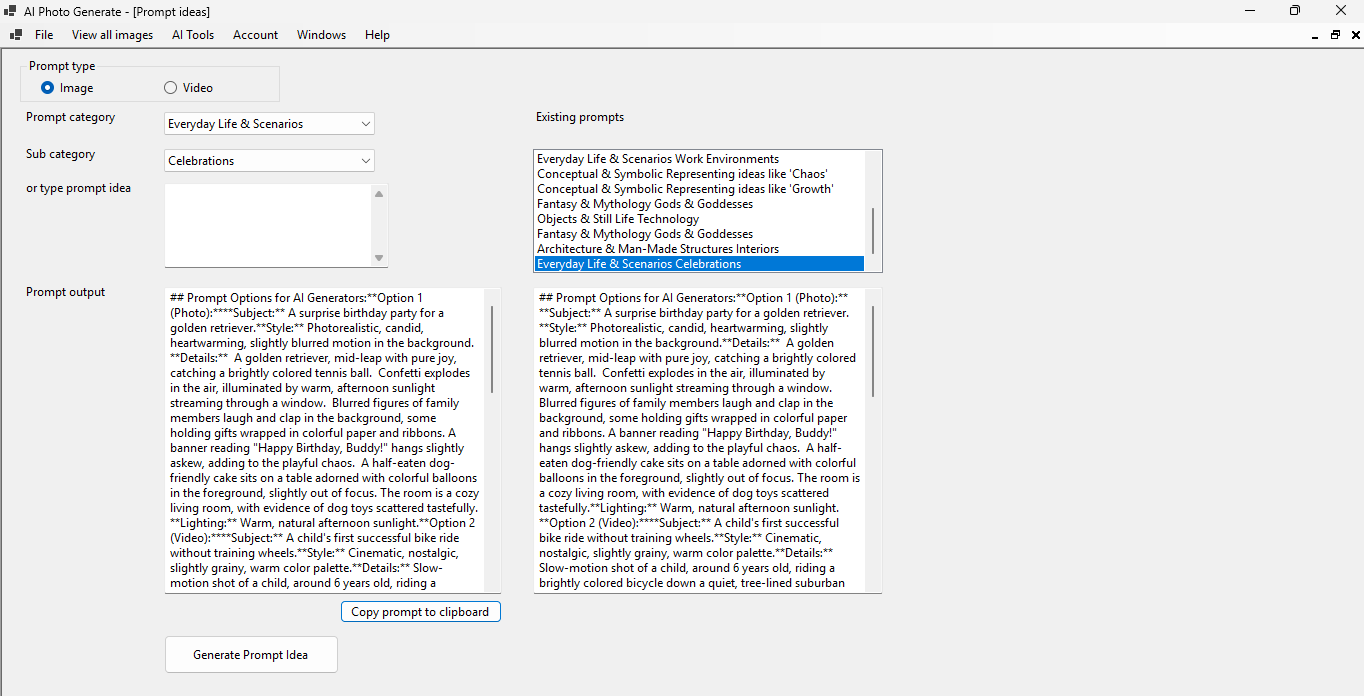Click the Existing prompts list scrollbar
This screenshot has width=1364, height=696.
(873, 230)
